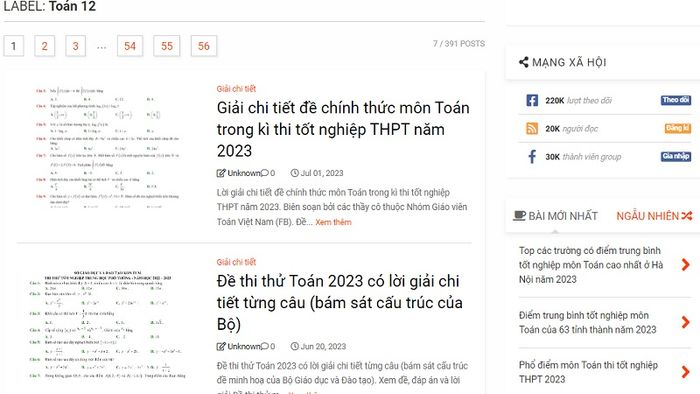
Task: Click the 'Jul 01, 2023' date text
Action: coord(322,173)
